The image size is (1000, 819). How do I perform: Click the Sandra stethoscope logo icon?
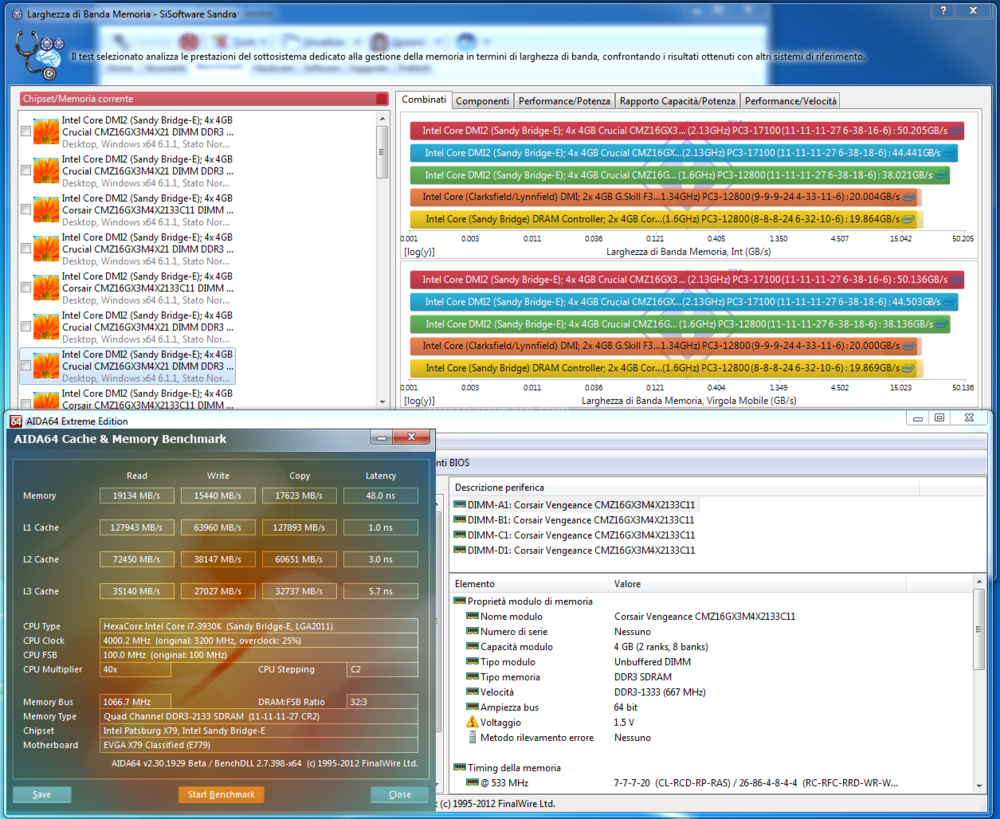(40, 56)
